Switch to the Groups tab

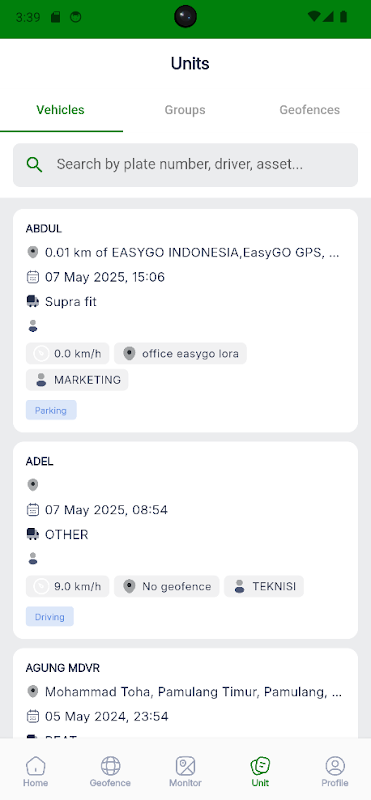(x=185, y=110)
